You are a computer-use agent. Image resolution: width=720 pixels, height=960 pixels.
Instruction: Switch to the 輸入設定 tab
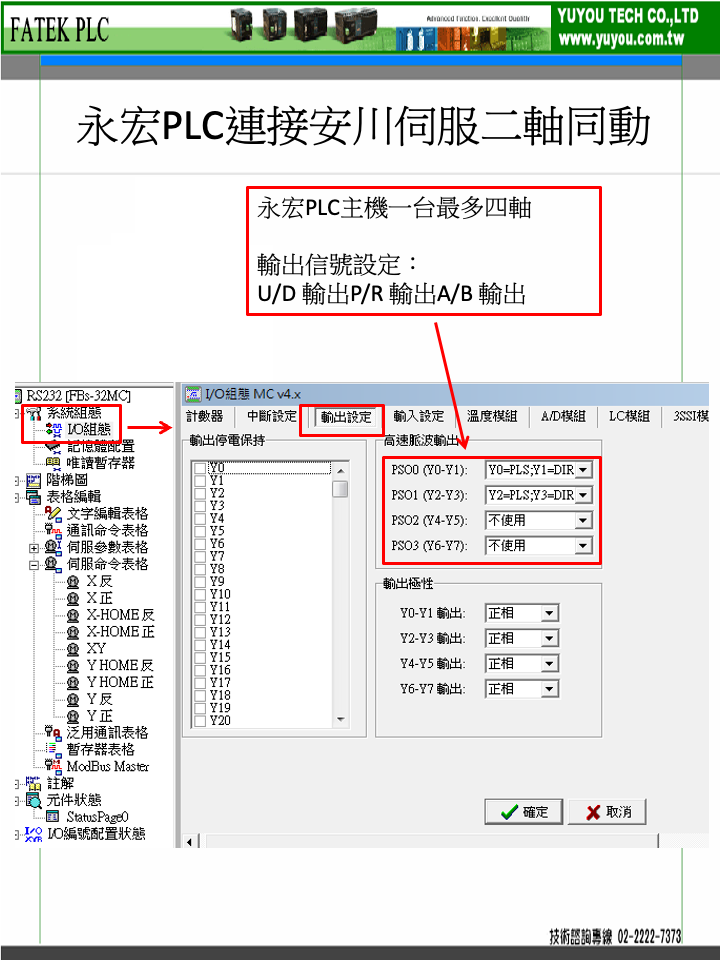pos(419,416)
